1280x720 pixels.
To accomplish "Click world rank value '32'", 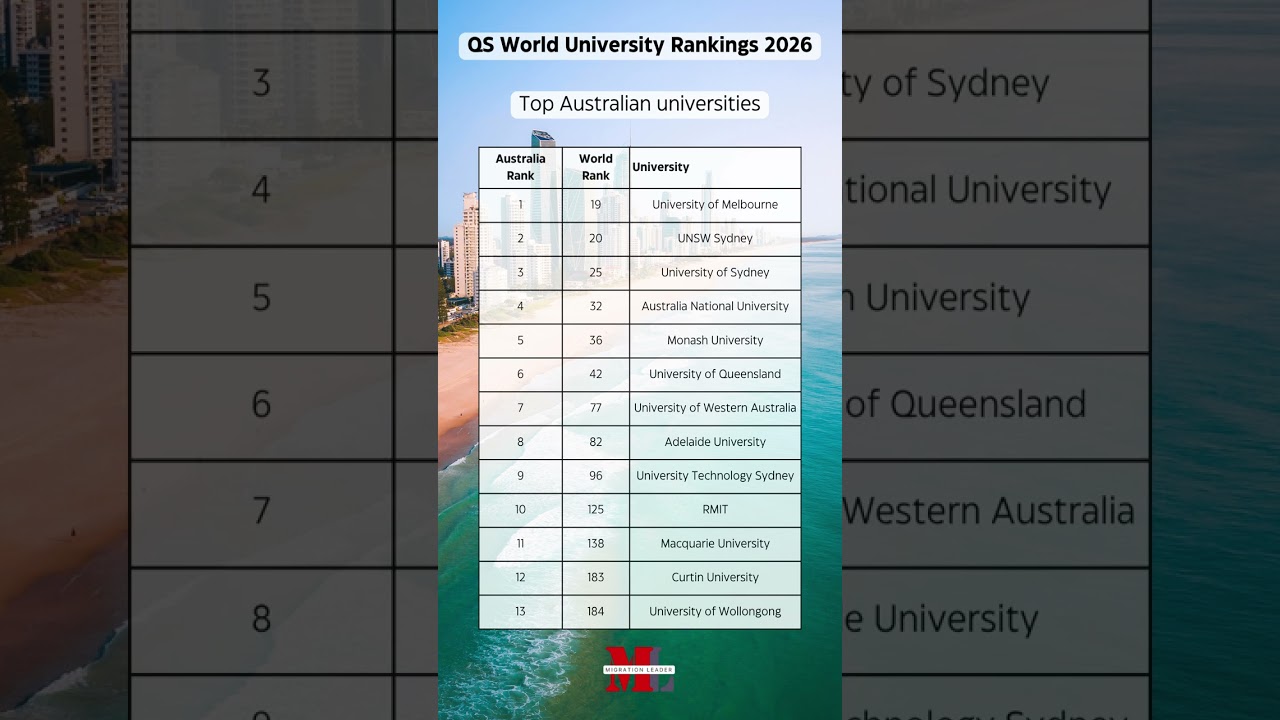I will point(596,306).
